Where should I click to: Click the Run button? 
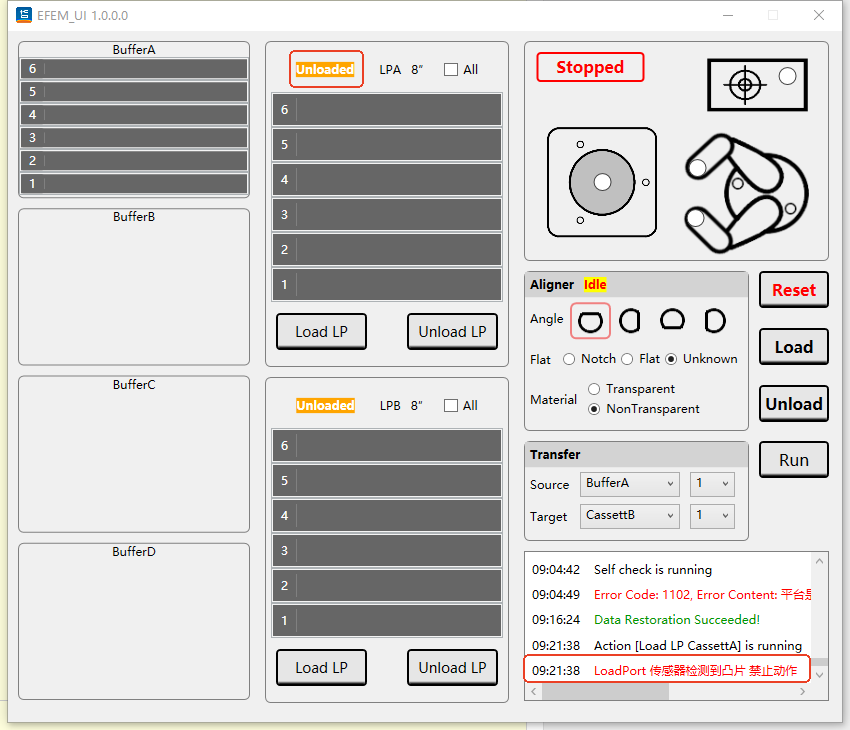click(794, 460)
